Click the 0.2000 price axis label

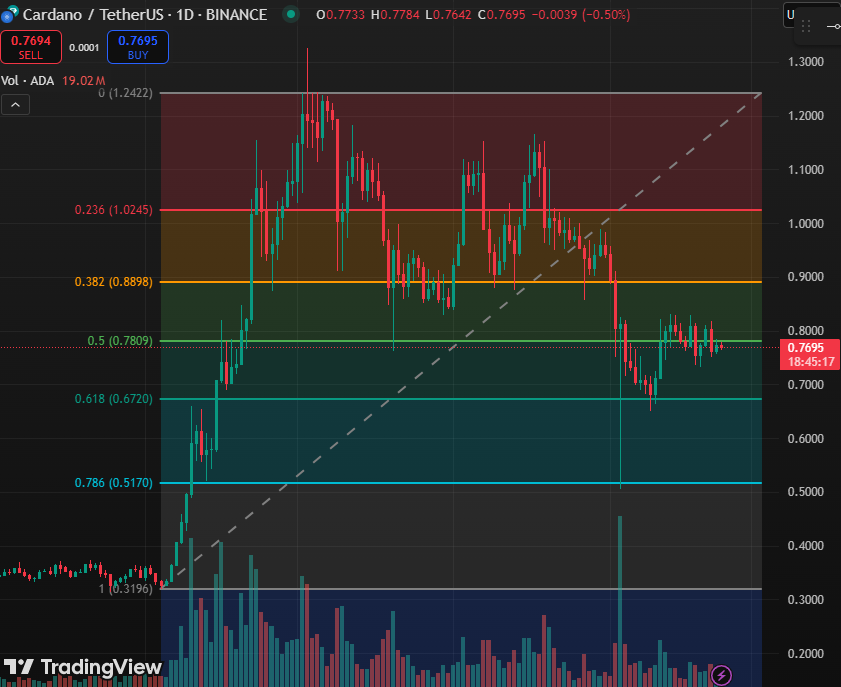pos(805,654)
